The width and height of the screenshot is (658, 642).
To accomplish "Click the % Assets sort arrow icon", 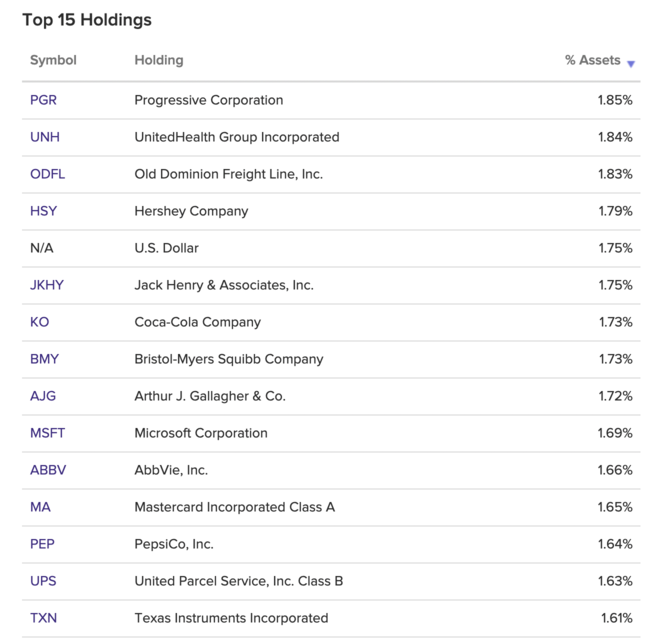I will click(631, 64).
